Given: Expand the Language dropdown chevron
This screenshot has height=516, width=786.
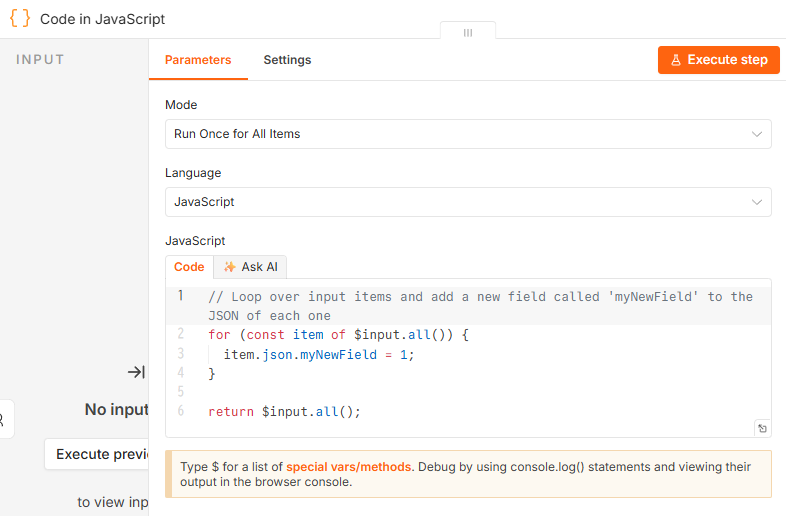Looking at the screenshot, I should [x=757, y=202].
